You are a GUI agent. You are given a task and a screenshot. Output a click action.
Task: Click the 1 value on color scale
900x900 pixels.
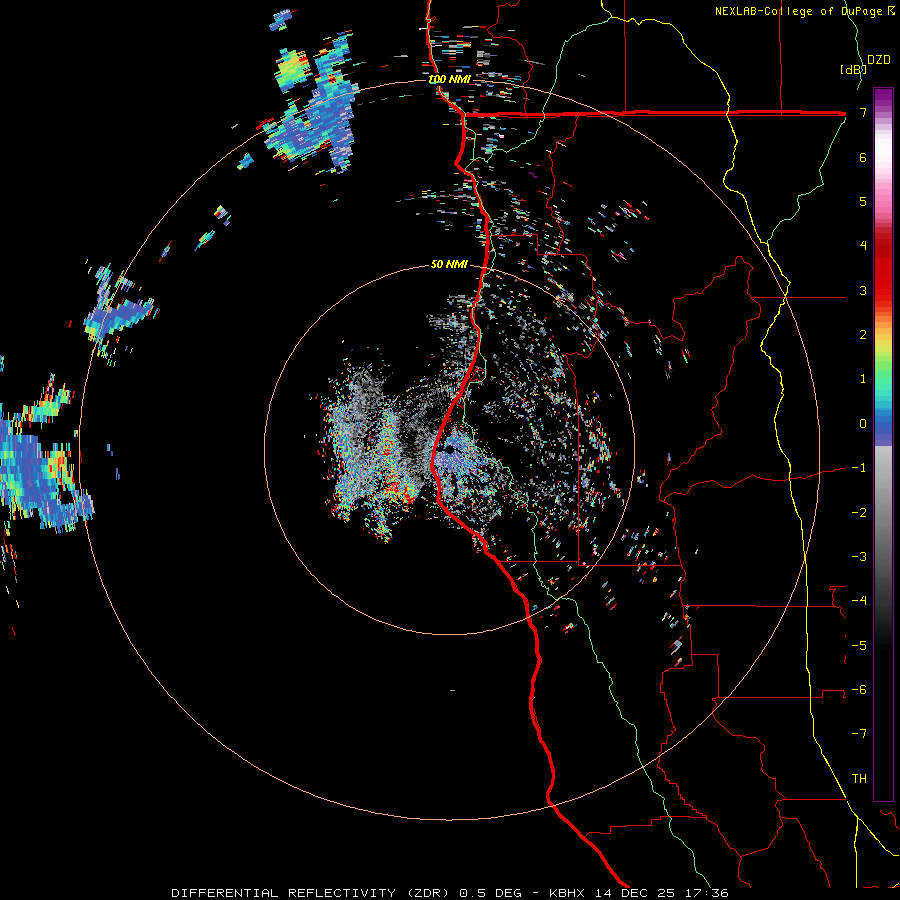click(863, 379)
